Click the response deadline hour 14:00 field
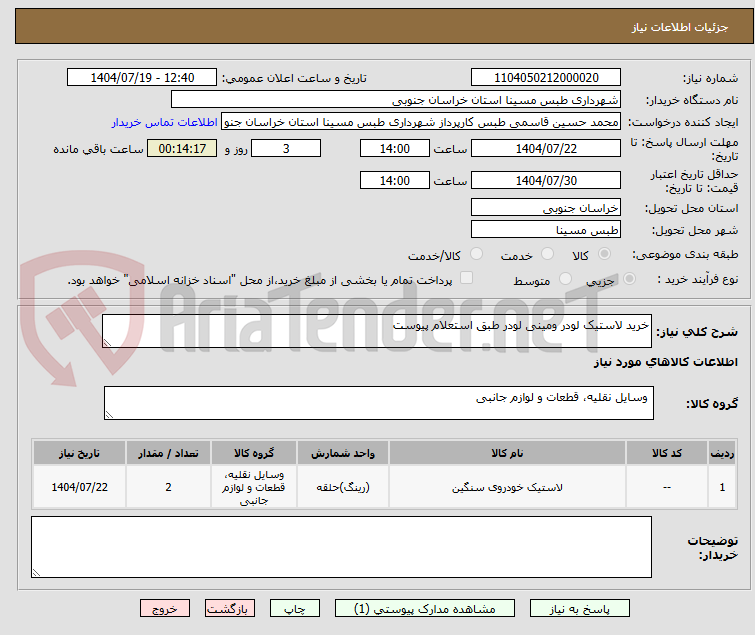755x635 pixels. point(394,148)
